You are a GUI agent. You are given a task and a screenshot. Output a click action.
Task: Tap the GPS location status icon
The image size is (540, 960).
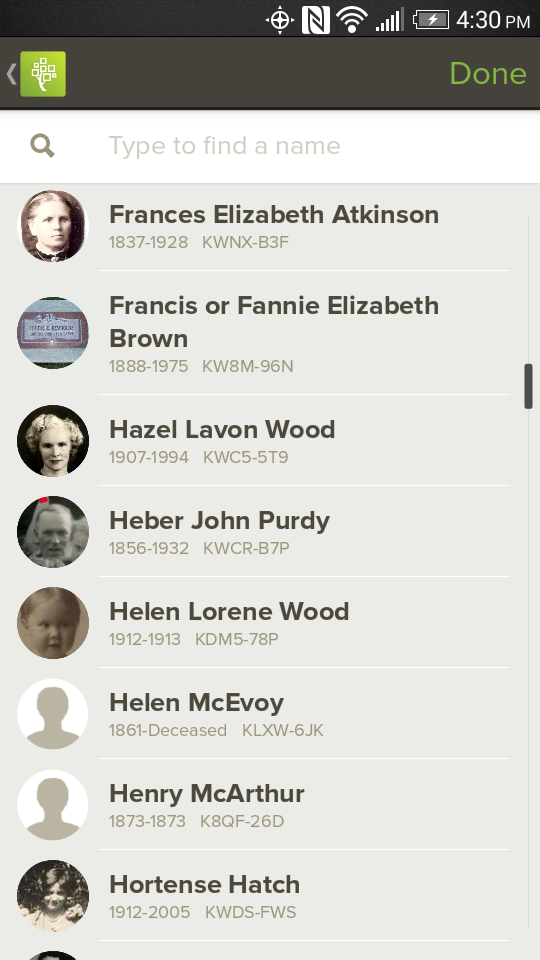pos(280,20)
